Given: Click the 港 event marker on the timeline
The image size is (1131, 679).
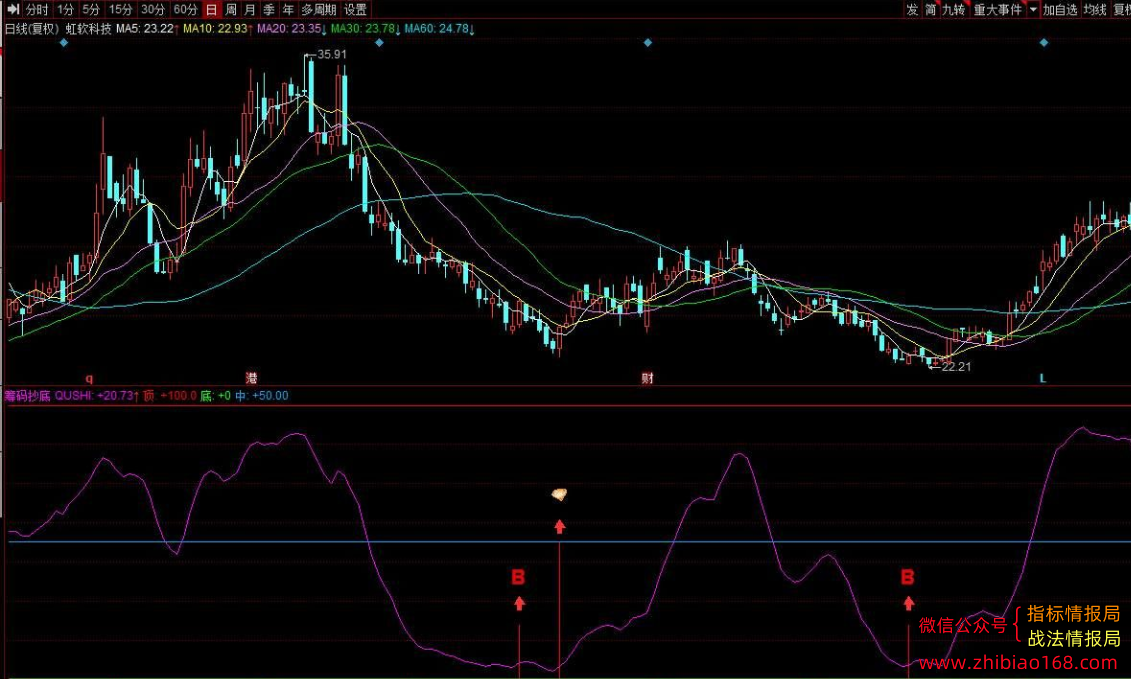Looking at the screenshot, I should (x=251, y=377).
